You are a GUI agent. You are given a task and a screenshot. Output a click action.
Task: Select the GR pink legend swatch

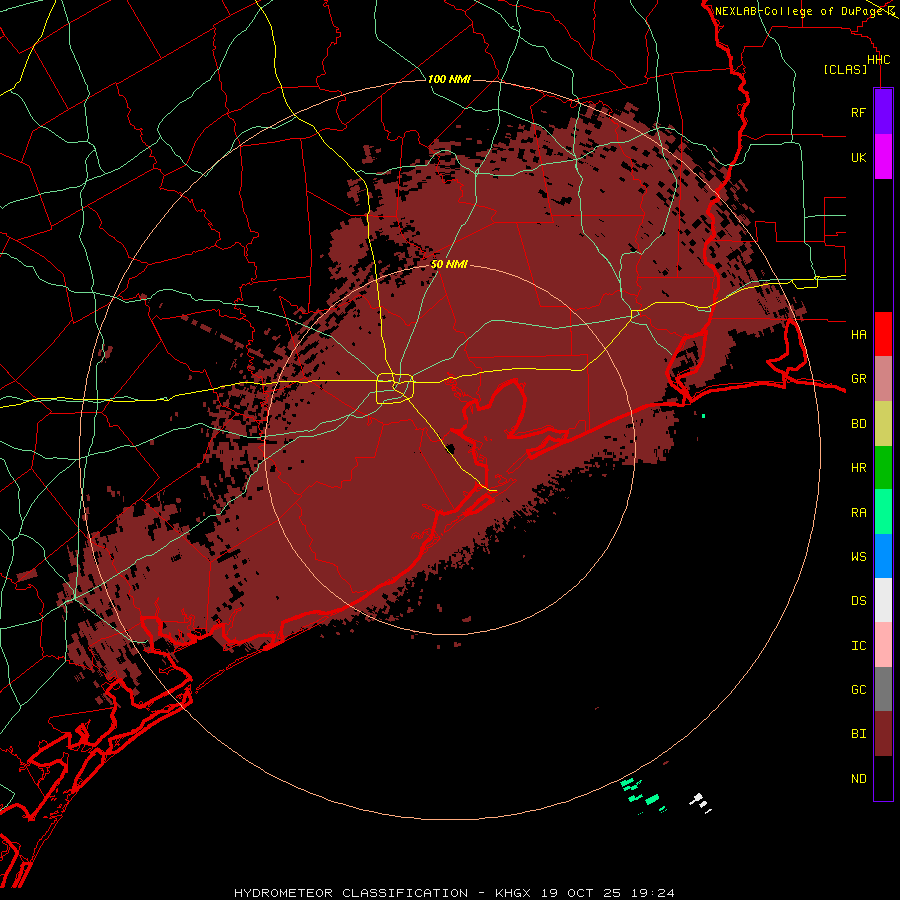883,378
